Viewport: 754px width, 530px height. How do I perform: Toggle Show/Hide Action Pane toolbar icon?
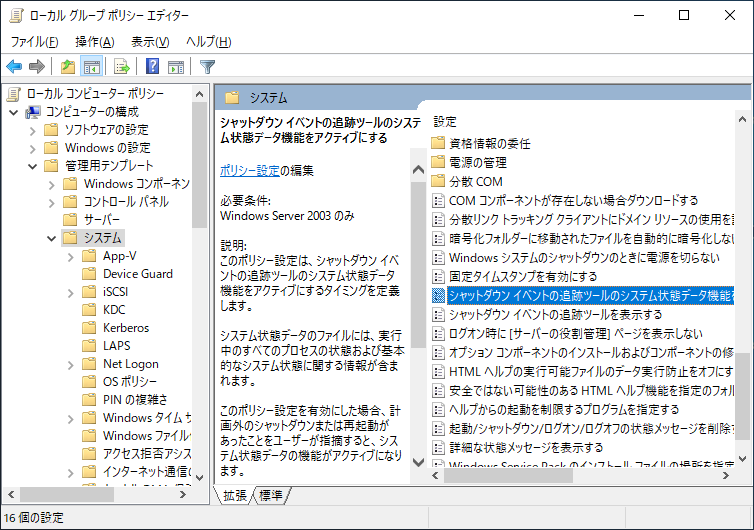176,66
